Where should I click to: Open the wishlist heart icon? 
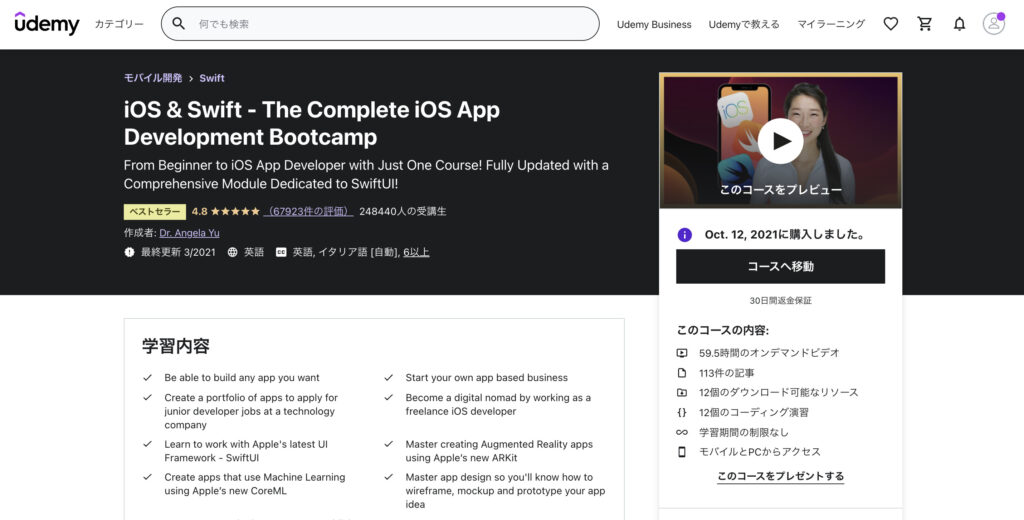(891, 24)
